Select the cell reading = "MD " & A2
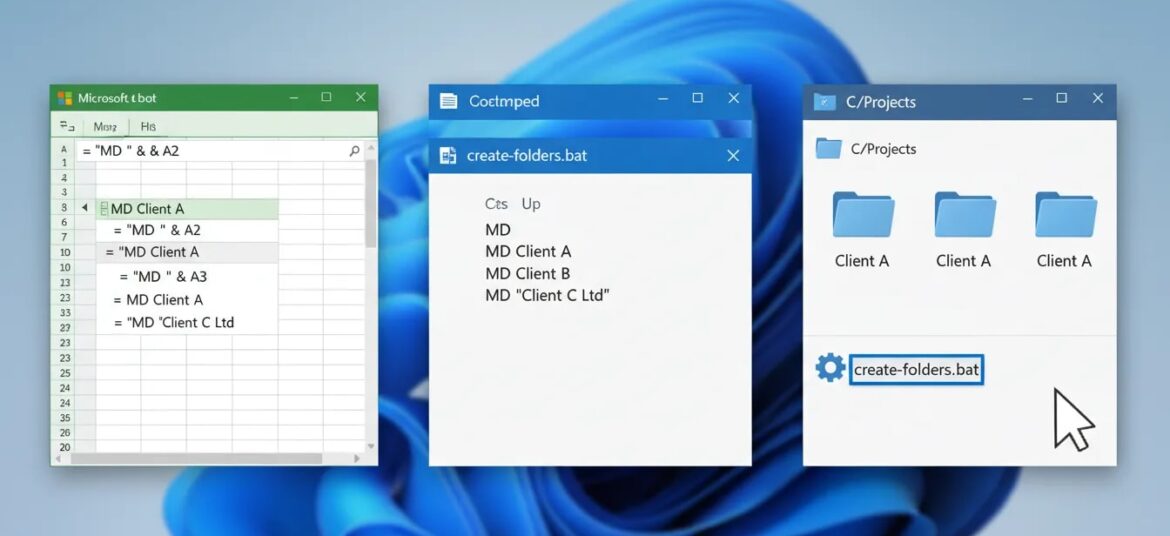This screenshot has height=536, width=1170. pos(187,231)
